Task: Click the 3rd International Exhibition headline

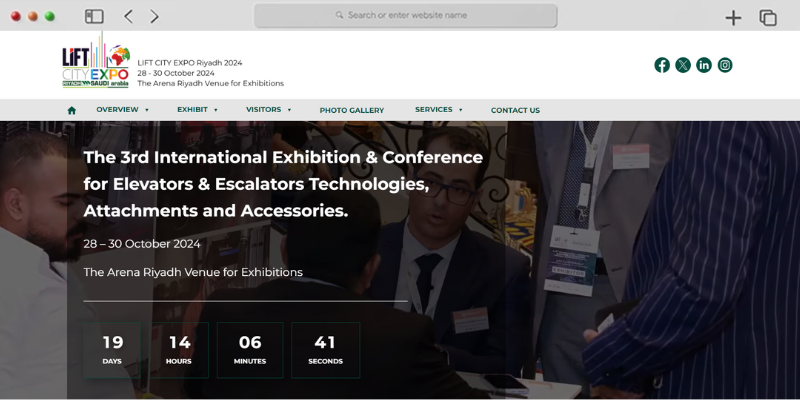Action: pyautogui.click(x=283, y=184)
